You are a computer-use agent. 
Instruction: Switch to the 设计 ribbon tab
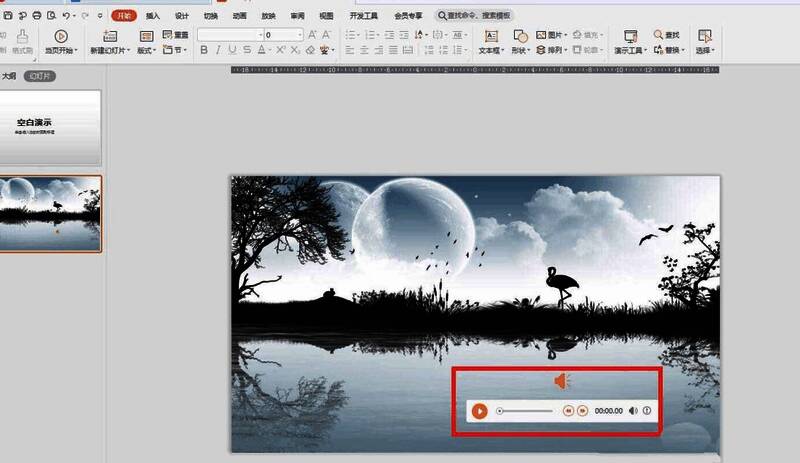point(181,17)
